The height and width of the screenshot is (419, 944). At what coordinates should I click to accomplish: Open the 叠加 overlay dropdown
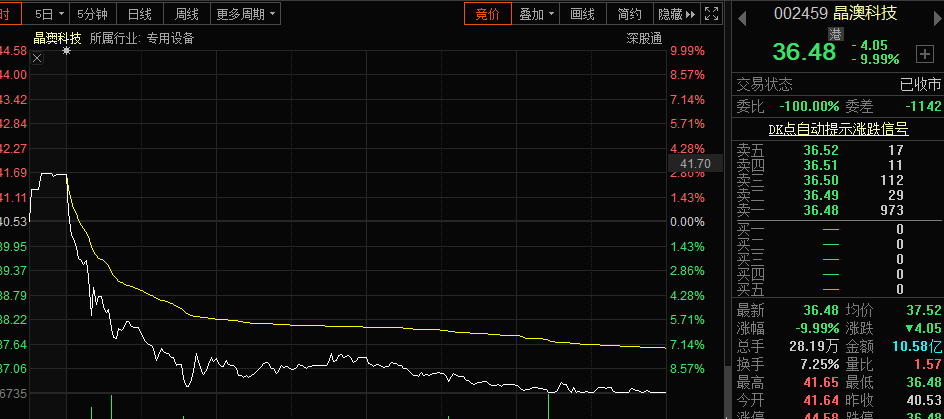click(536, 14)
